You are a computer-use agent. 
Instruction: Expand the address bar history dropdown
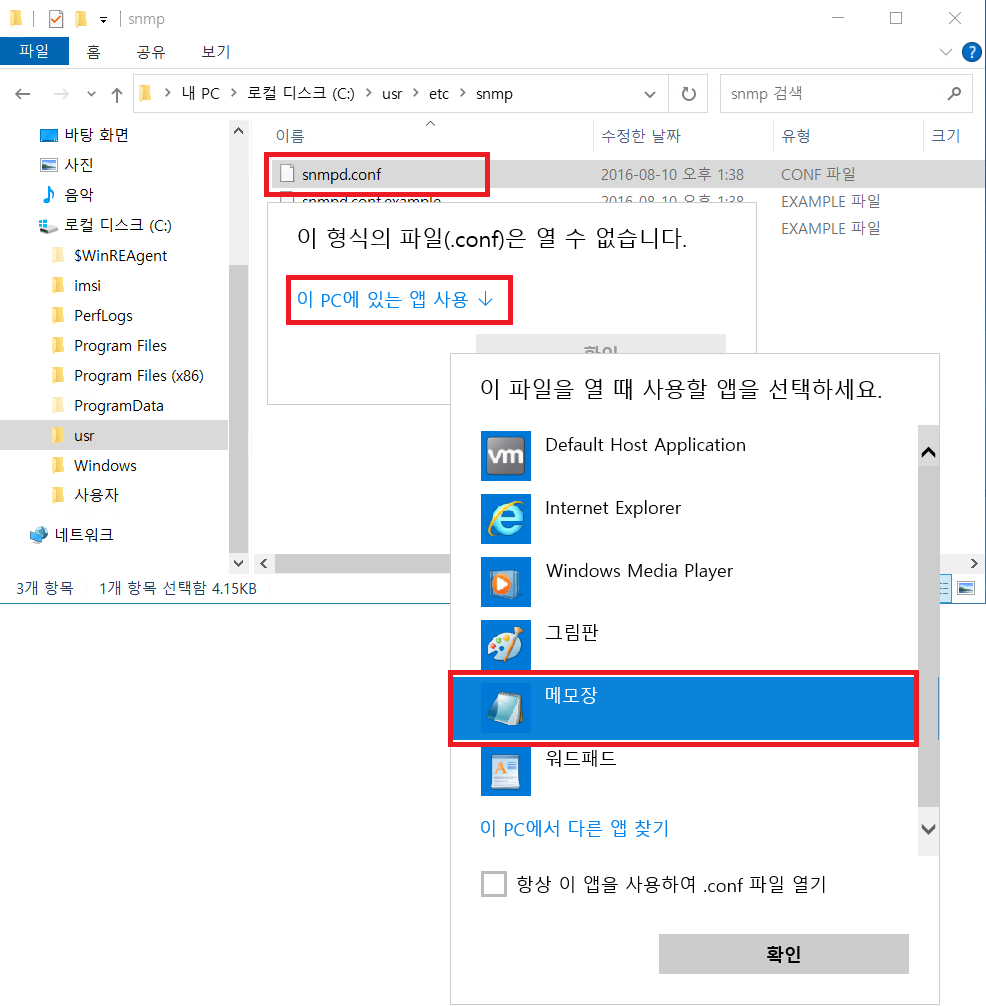(650, 94)
